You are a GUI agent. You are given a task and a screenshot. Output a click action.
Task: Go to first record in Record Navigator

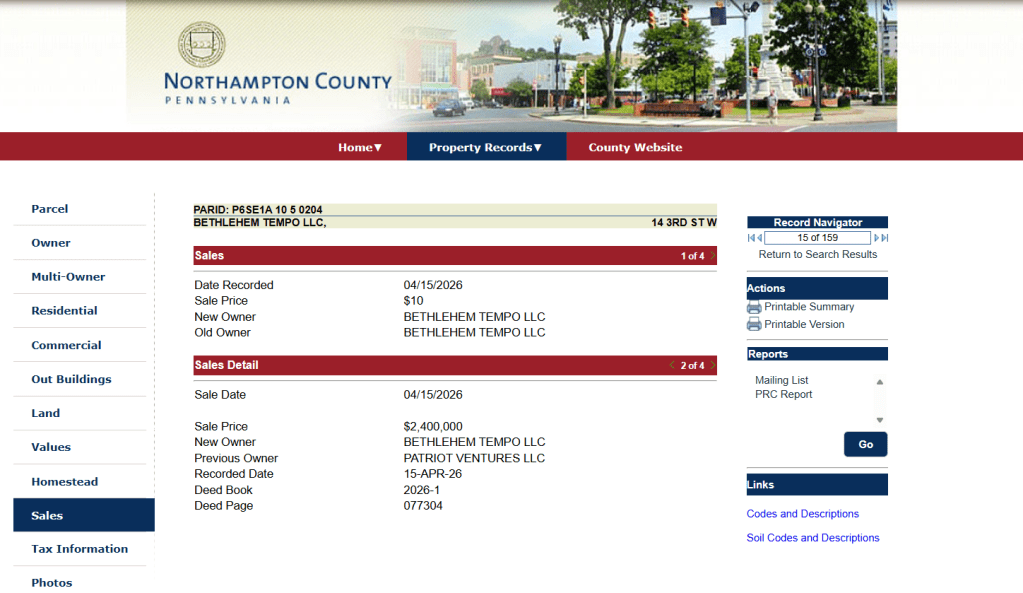[x=750, y=238]
